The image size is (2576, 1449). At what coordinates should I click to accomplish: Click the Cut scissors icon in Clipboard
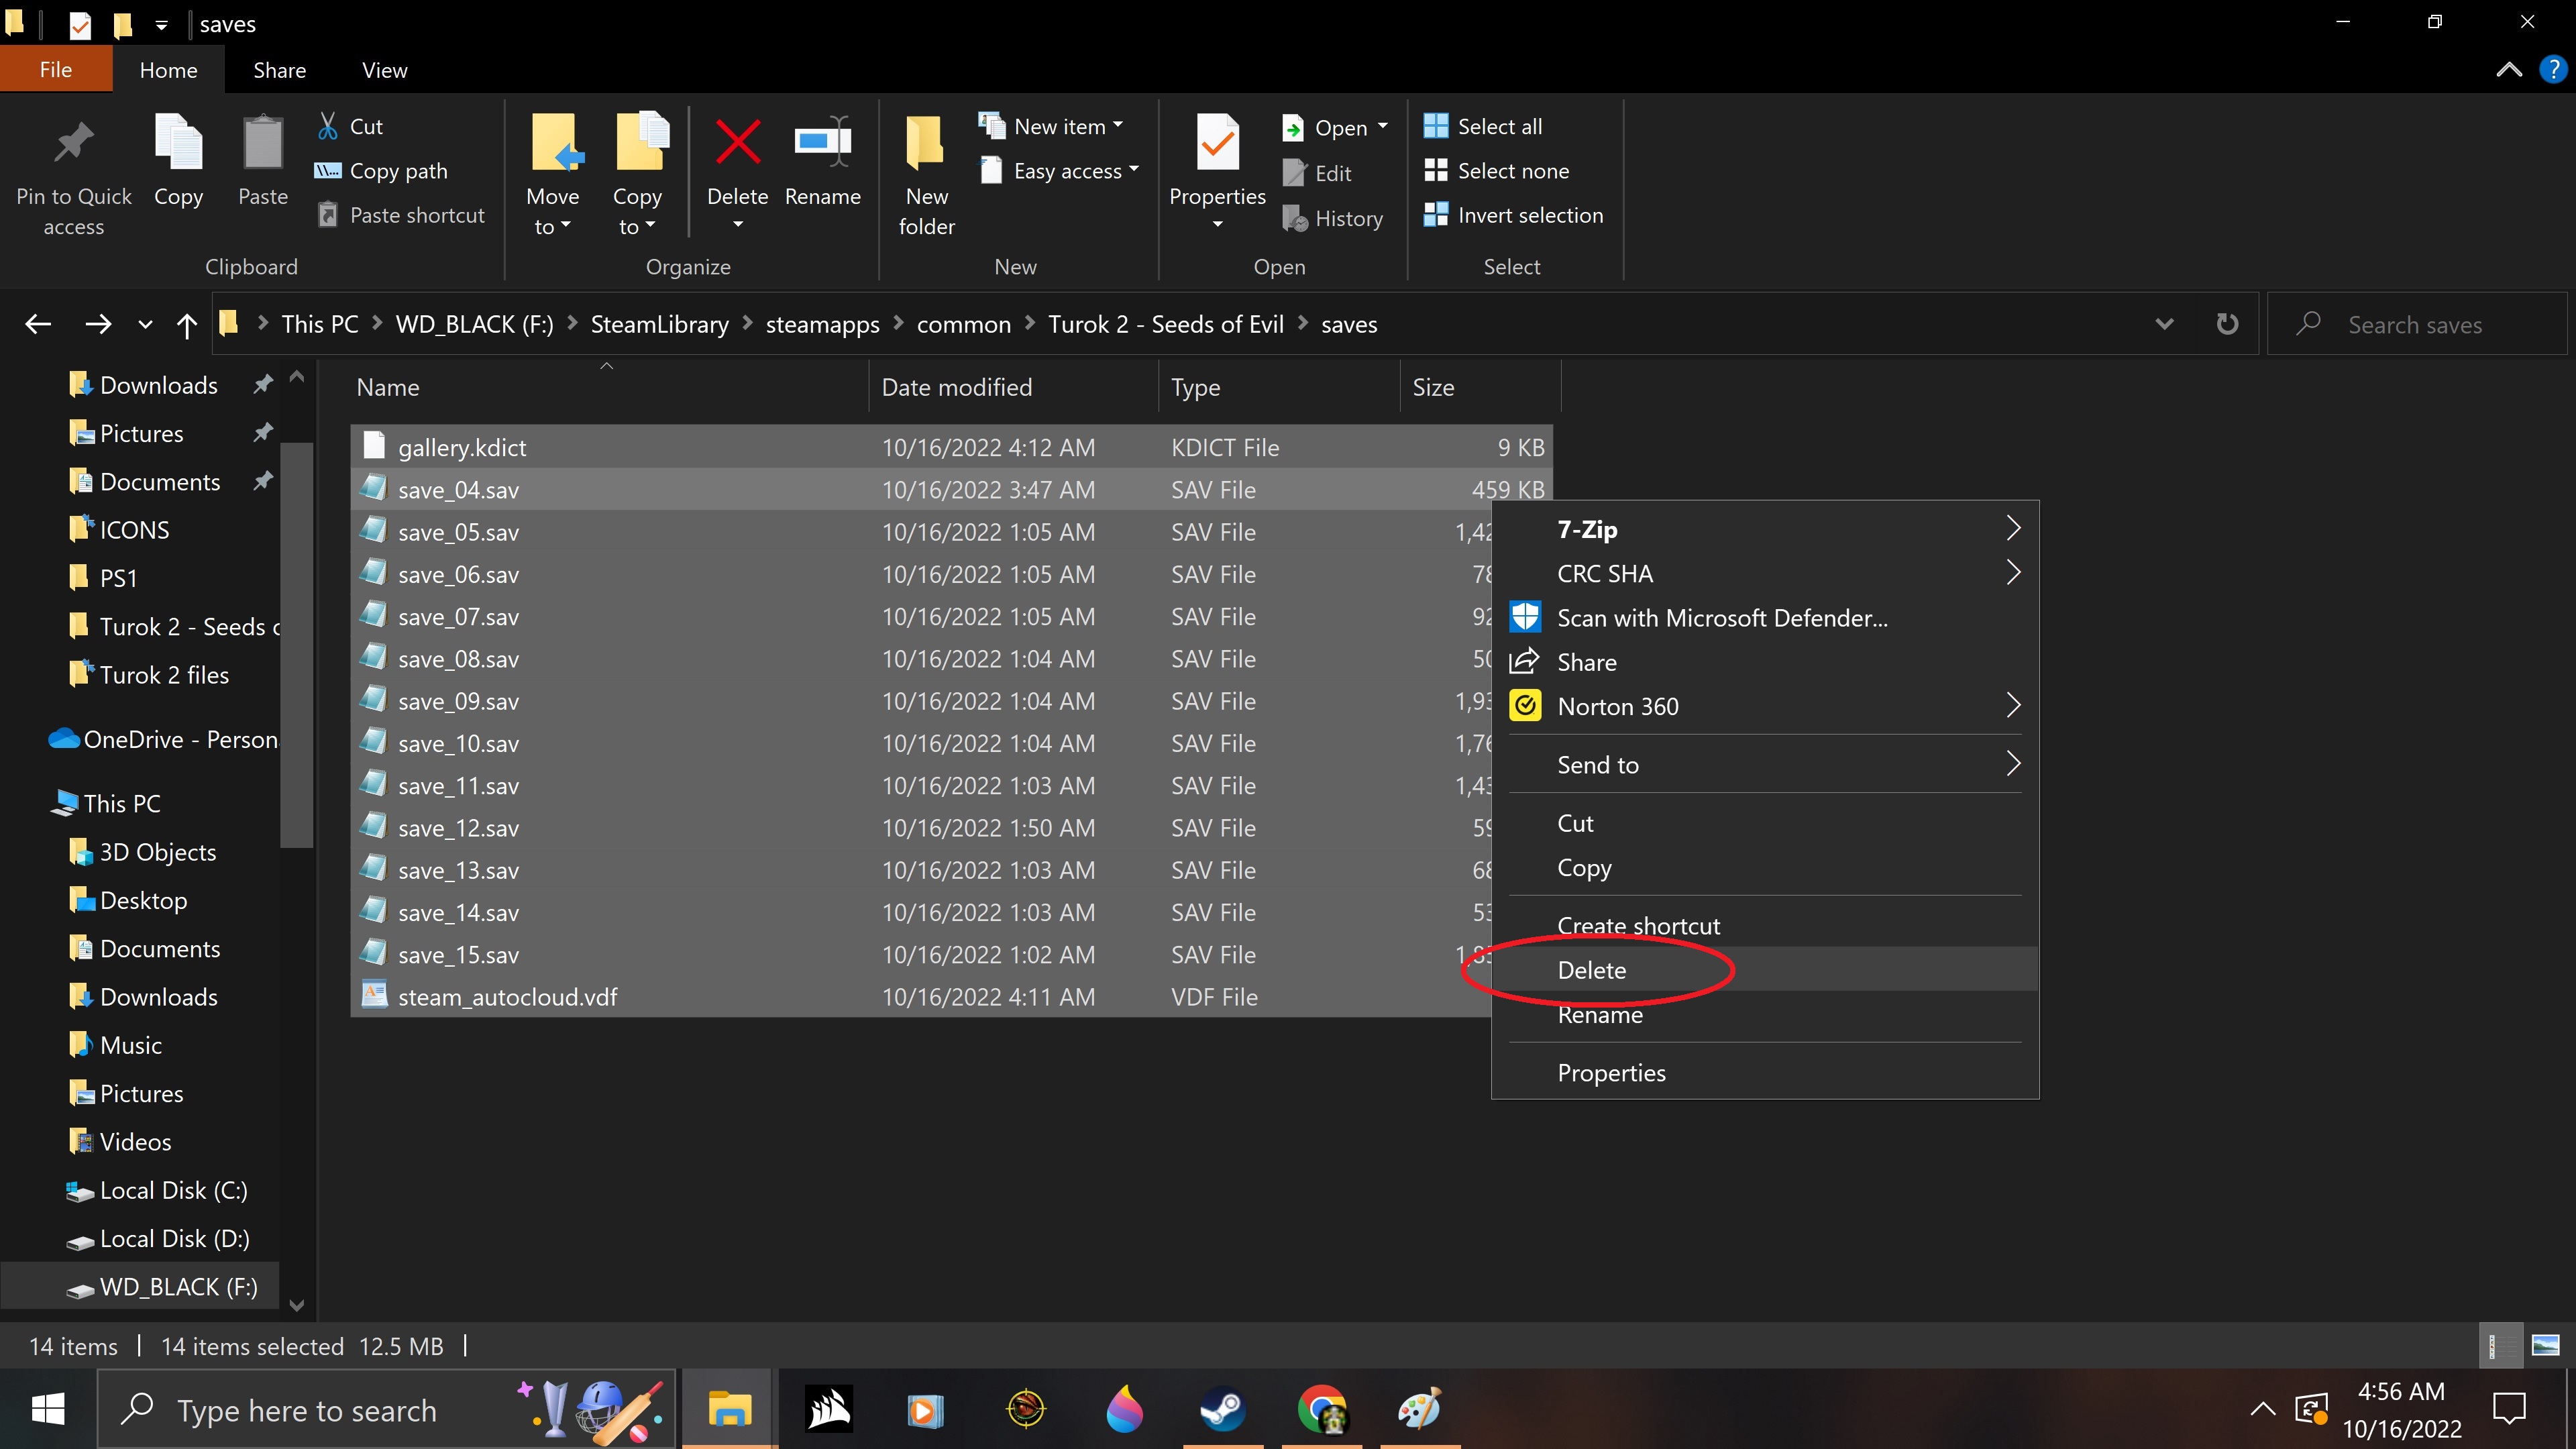(x=328, y=126)
